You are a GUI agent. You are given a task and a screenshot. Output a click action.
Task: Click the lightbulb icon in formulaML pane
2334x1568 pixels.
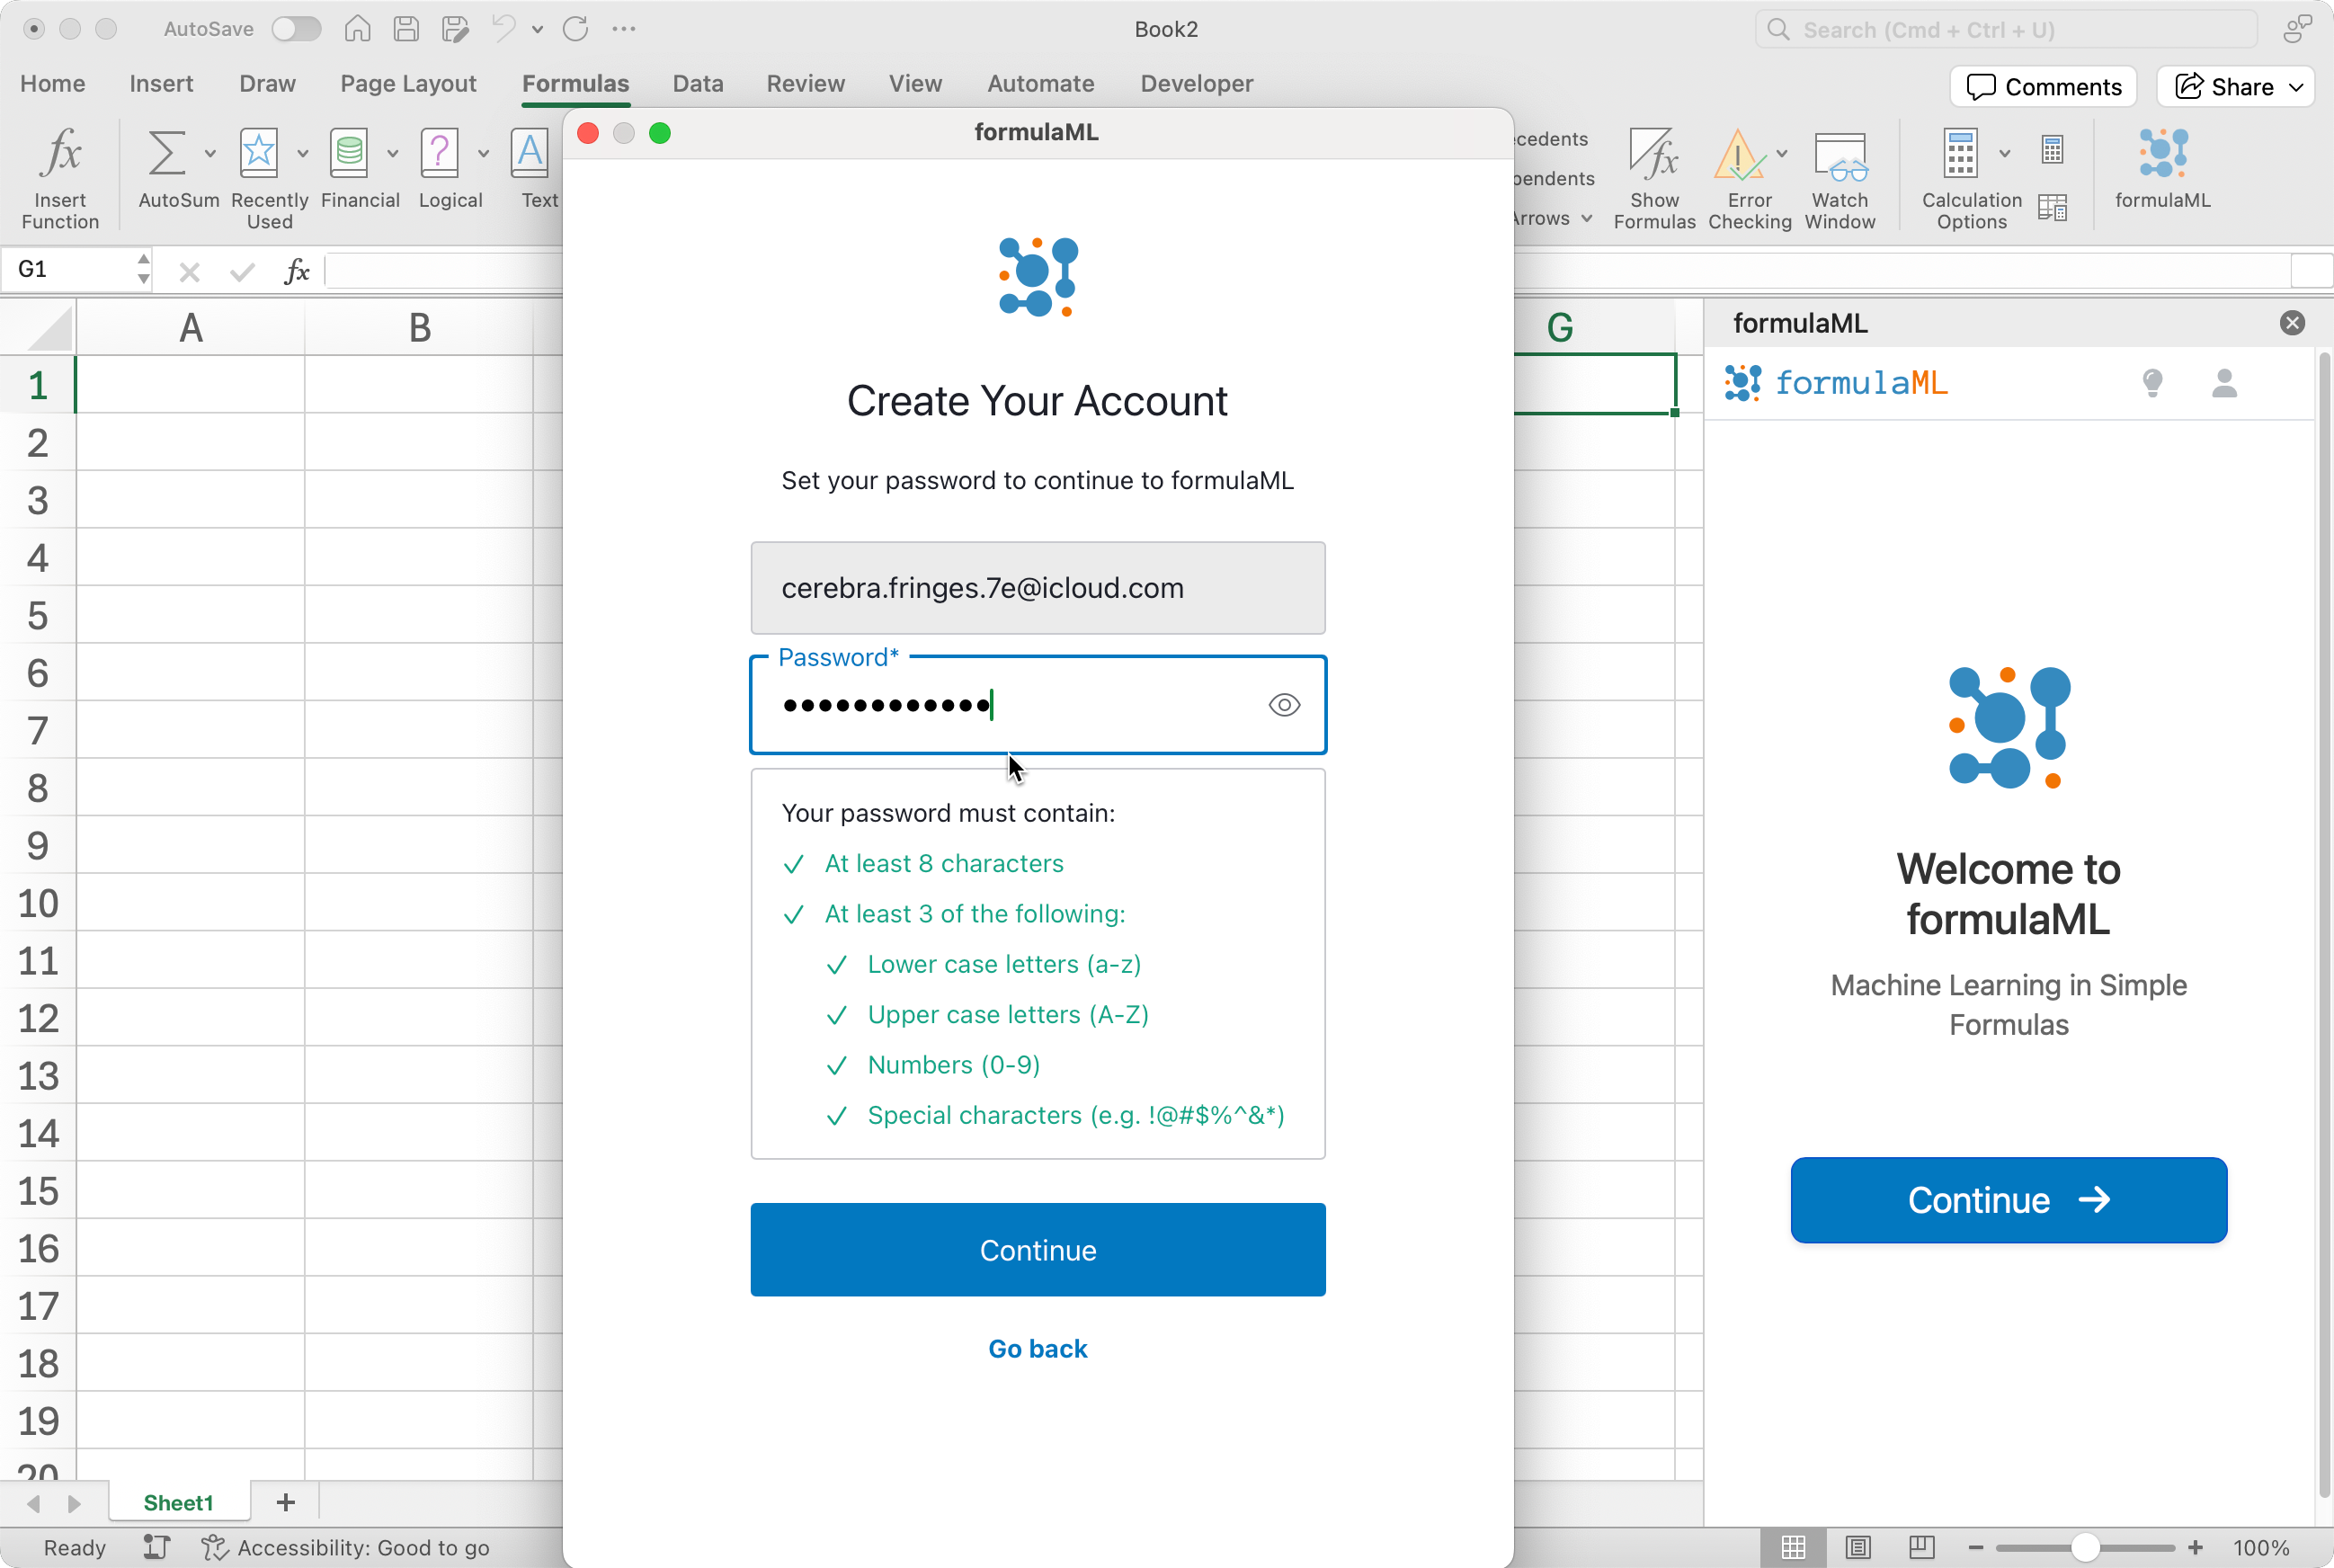pyautogui.click(x=2152, y=382)
